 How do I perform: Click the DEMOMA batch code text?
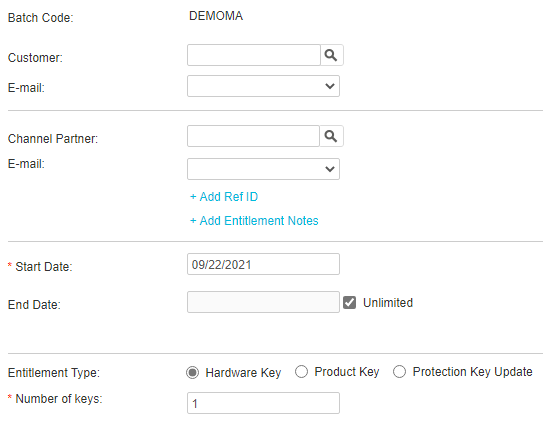(x=216, y=16)
